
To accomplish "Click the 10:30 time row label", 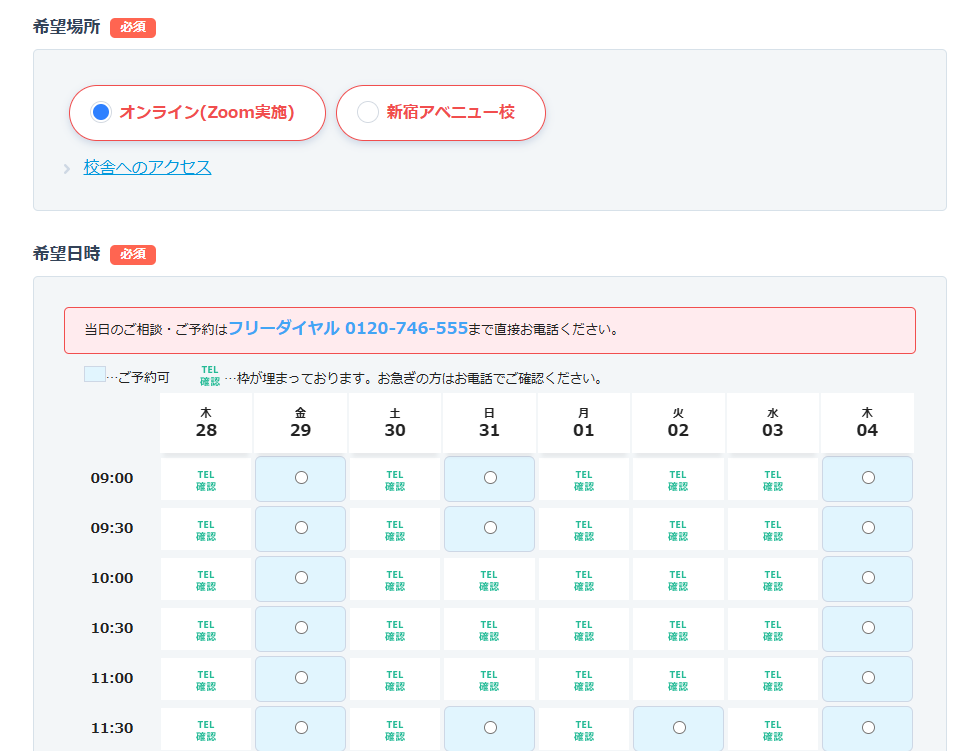I will point(112,628).
